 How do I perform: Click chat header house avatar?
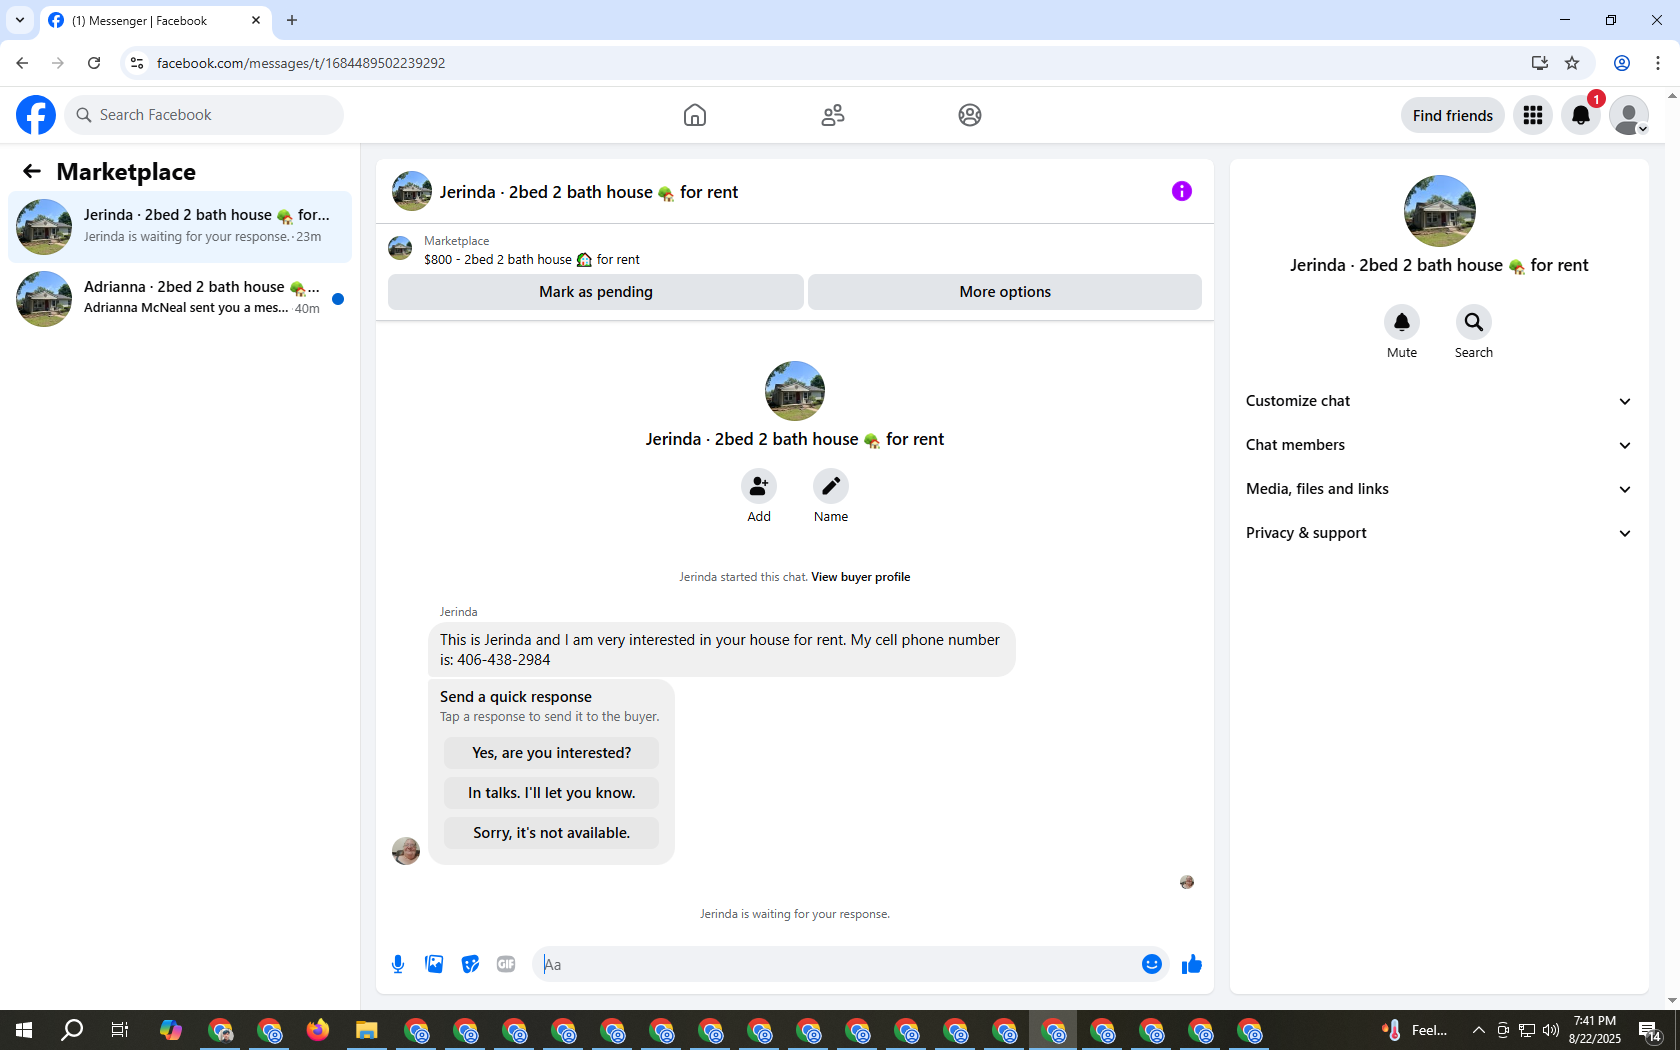coord(412,191)
